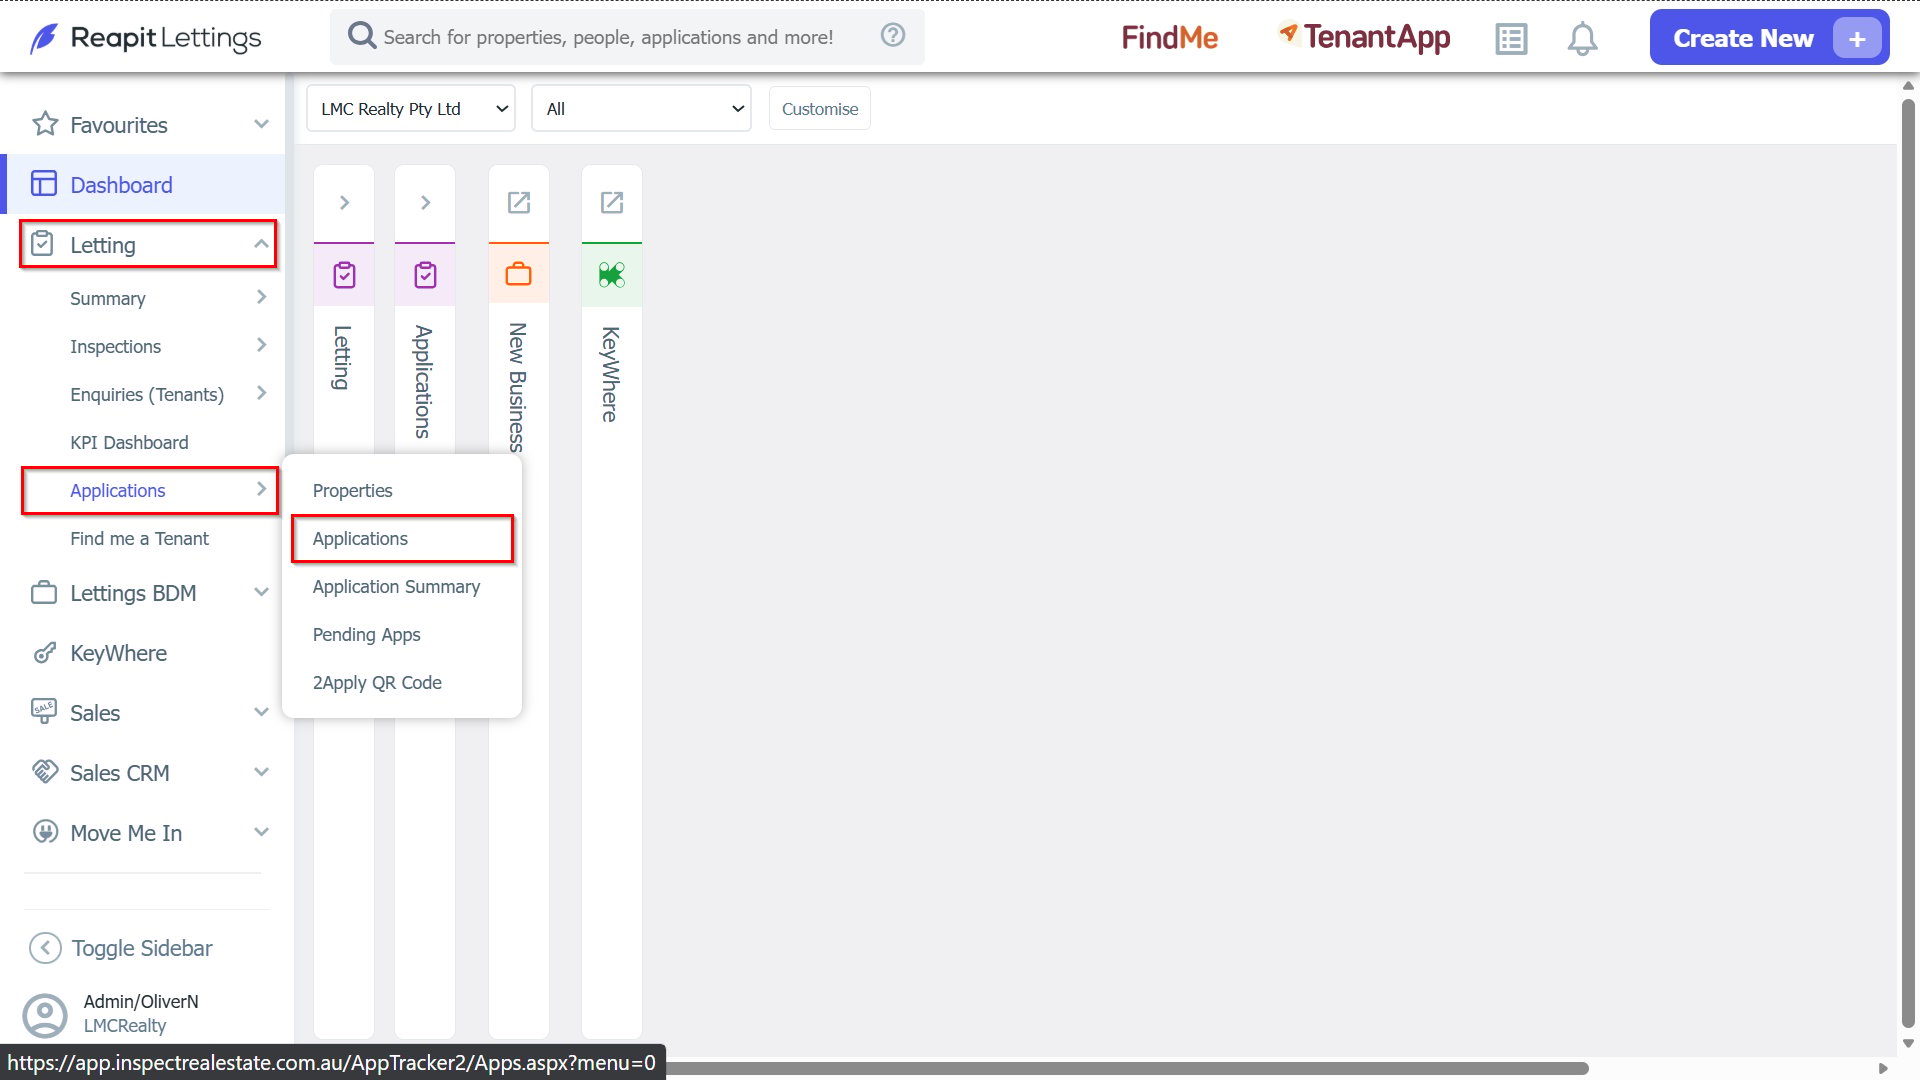Click the search help question mark icon

pyautogui.click(x=893, y=35)
